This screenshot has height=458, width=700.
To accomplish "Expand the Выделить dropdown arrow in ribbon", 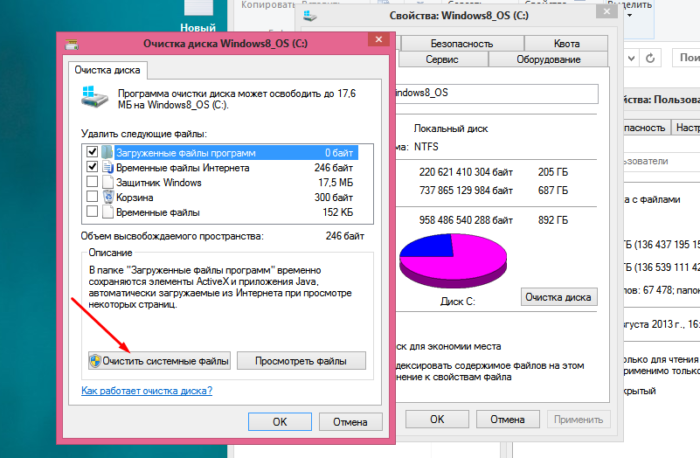I will [630, 16].
